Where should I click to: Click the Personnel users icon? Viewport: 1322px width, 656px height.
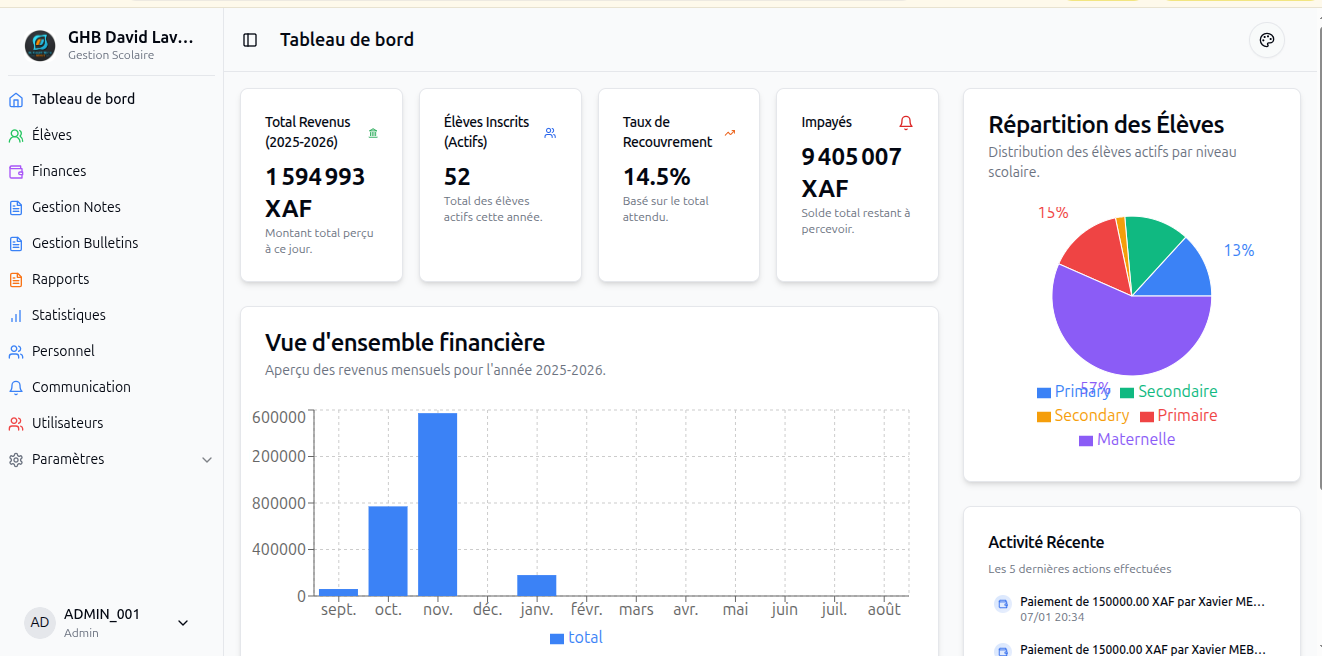16,351
